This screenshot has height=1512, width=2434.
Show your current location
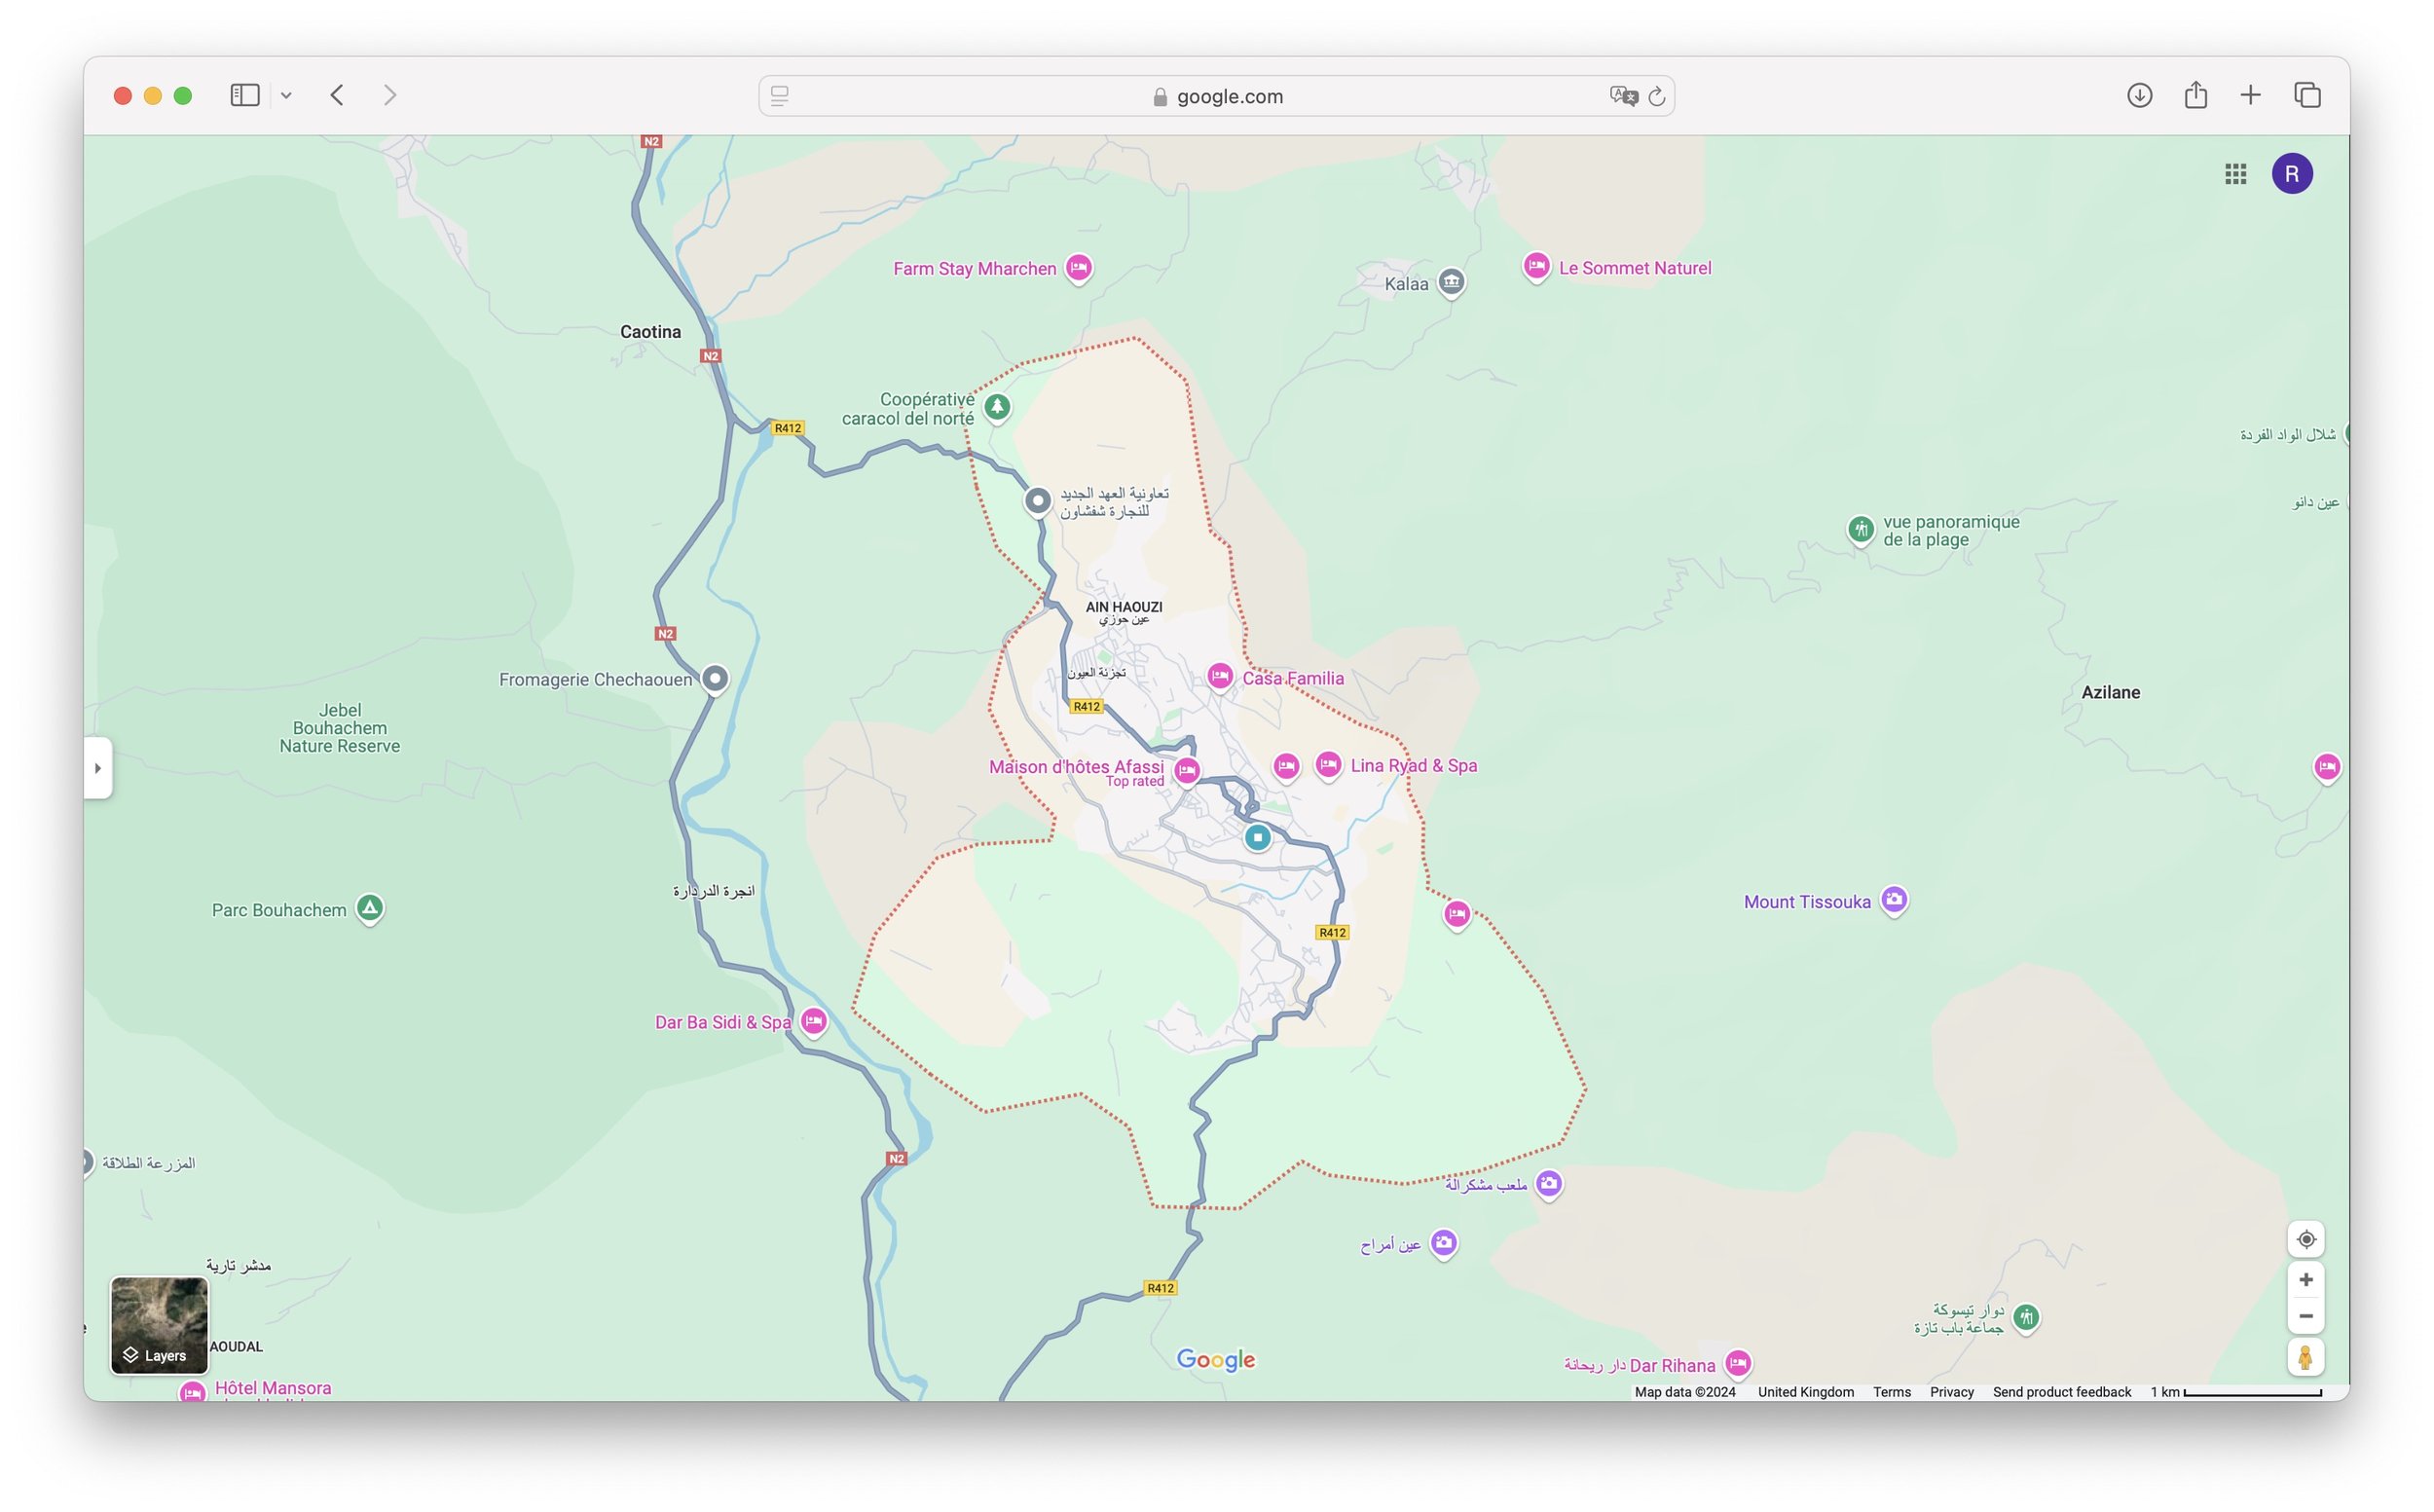coord(2306,1240)
